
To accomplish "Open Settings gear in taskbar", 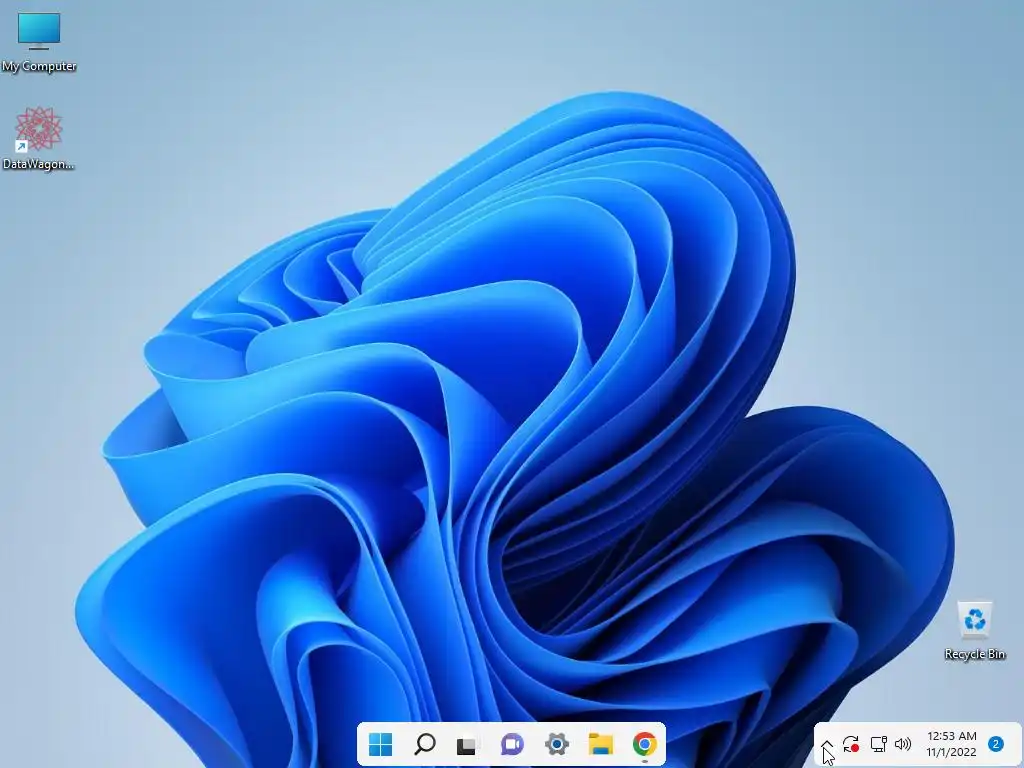I will point(556,744).
